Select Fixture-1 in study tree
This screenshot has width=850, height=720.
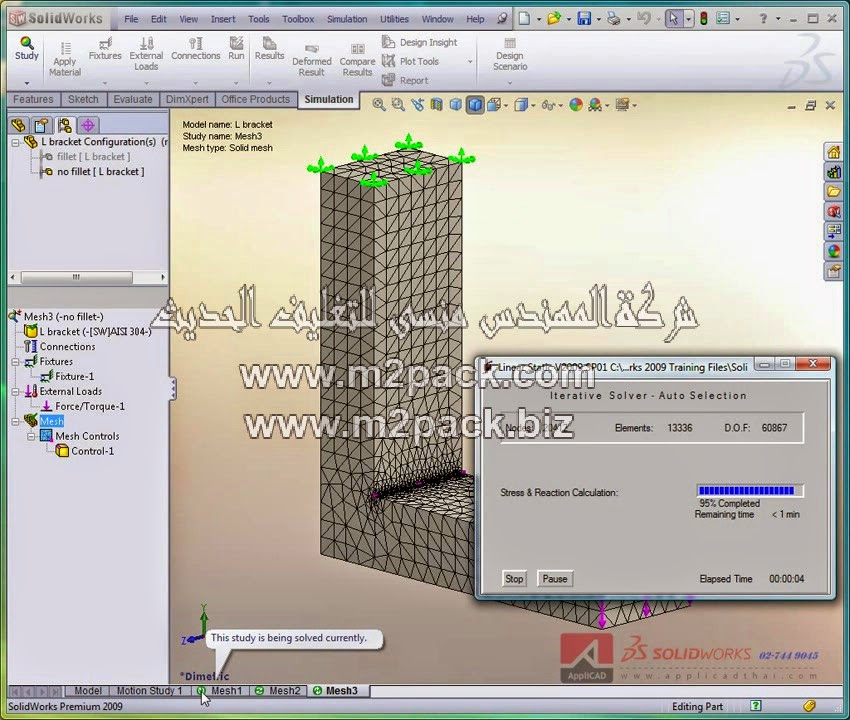coord(74,376)
